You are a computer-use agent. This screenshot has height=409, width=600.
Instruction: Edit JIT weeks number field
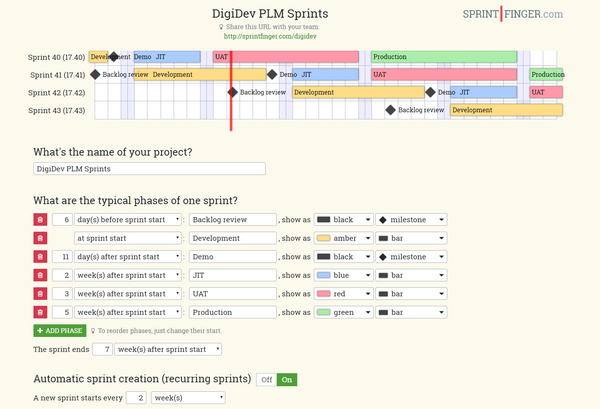coord(62,275)
